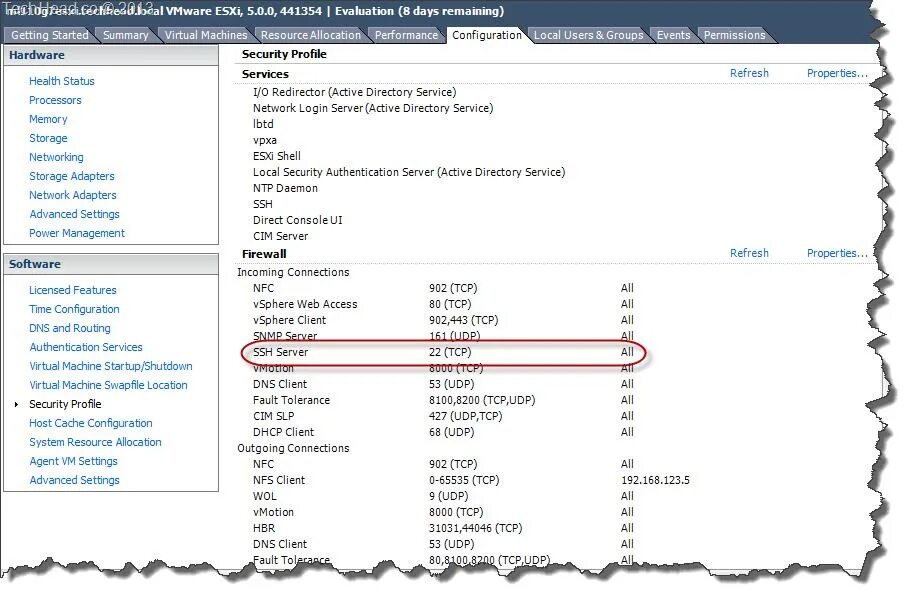
Task: Open Hardware Advanced Settings link
Action: pos(75,214)
